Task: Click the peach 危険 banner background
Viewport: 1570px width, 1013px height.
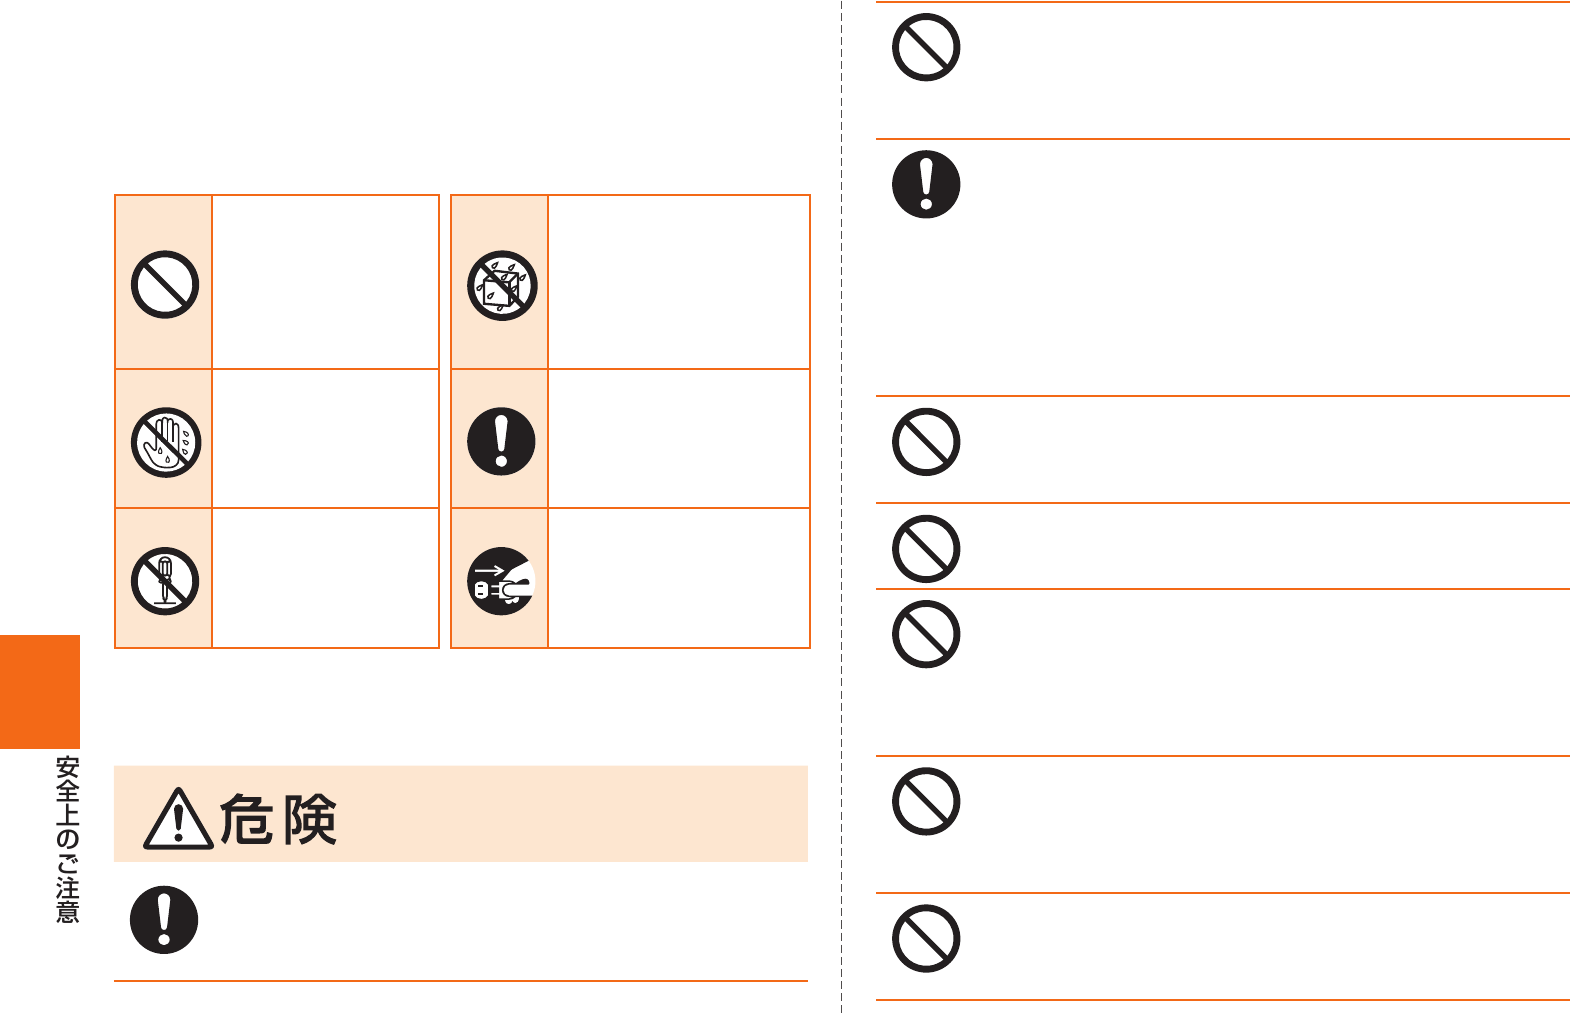Action: click(x=461, y=814)
